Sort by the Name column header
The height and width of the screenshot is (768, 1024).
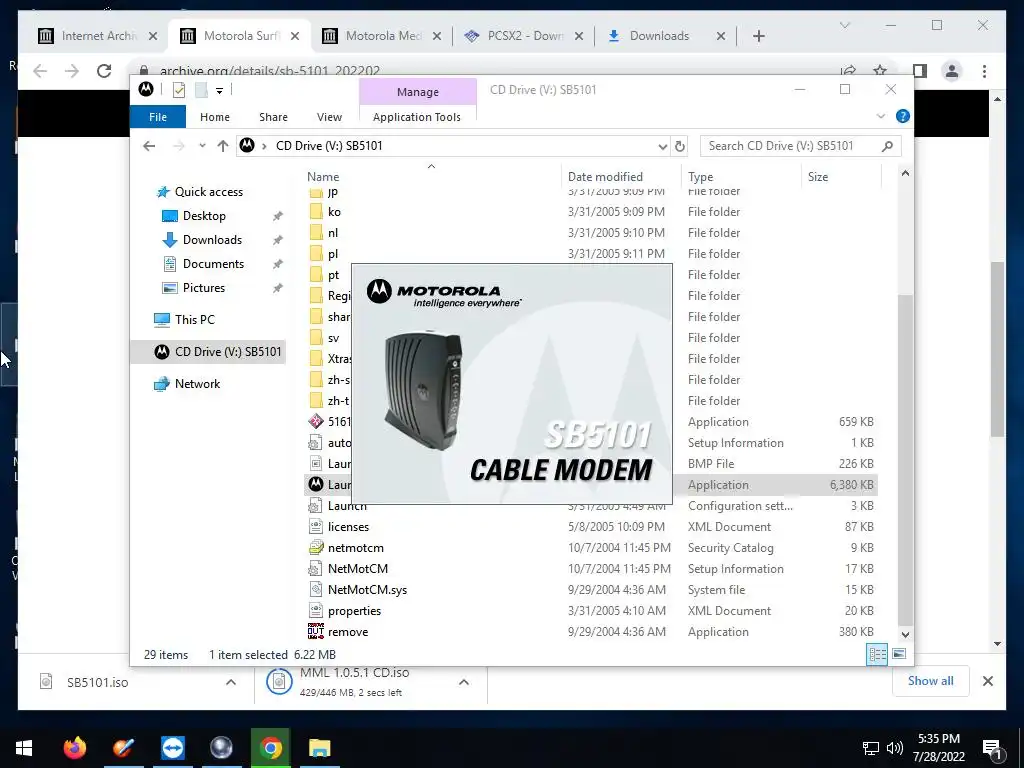(323, 177)
